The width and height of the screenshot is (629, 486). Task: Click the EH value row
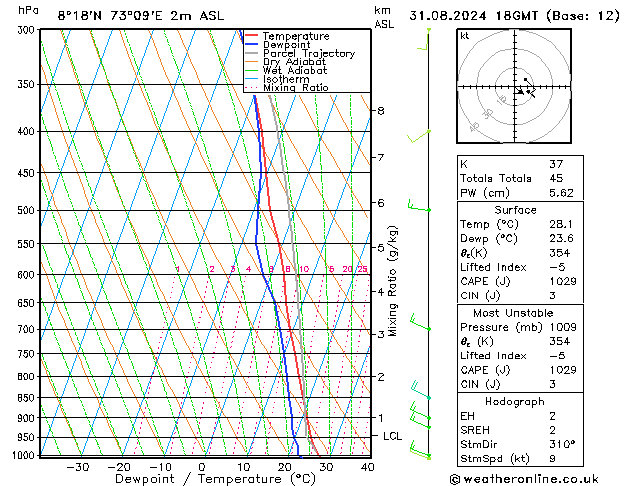coord(520,416)
